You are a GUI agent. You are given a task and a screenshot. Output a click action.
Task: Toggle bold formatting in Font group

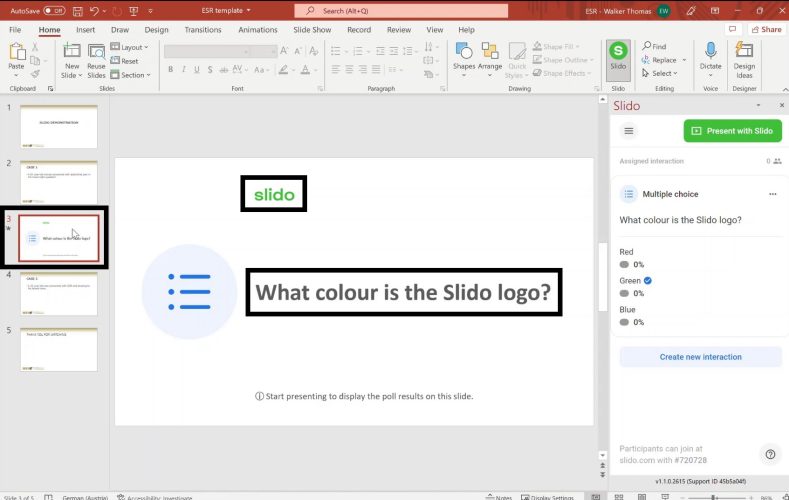click(170, 69)
